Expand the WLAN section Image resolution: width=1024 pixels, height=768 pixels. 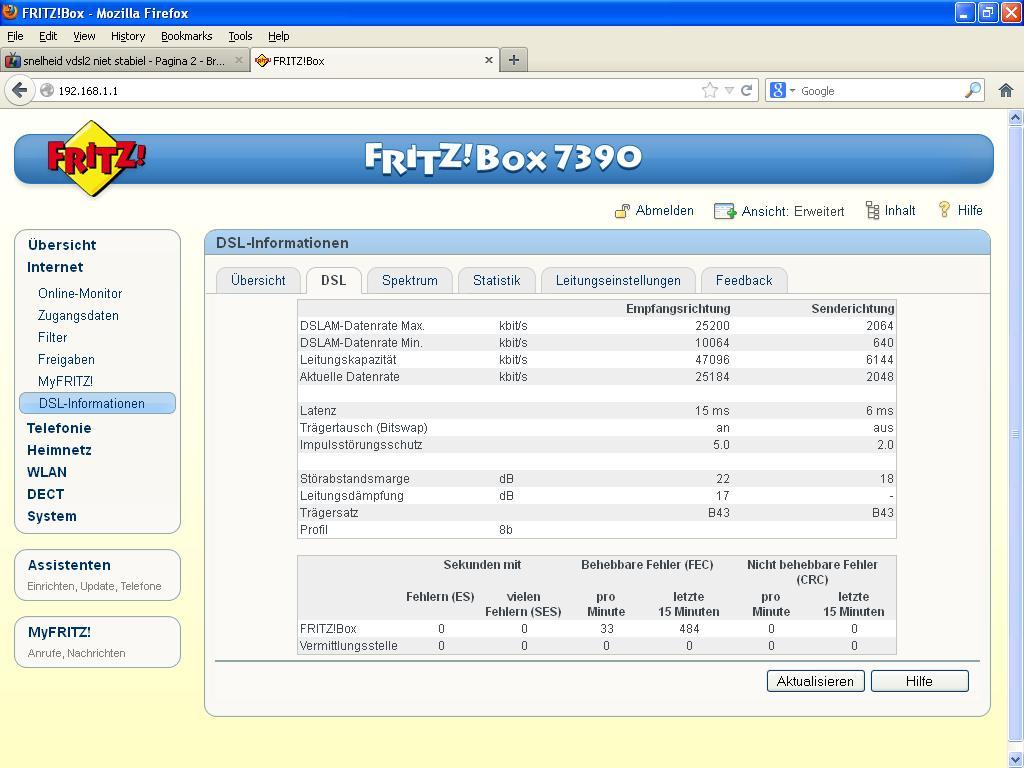coord(46,472)
